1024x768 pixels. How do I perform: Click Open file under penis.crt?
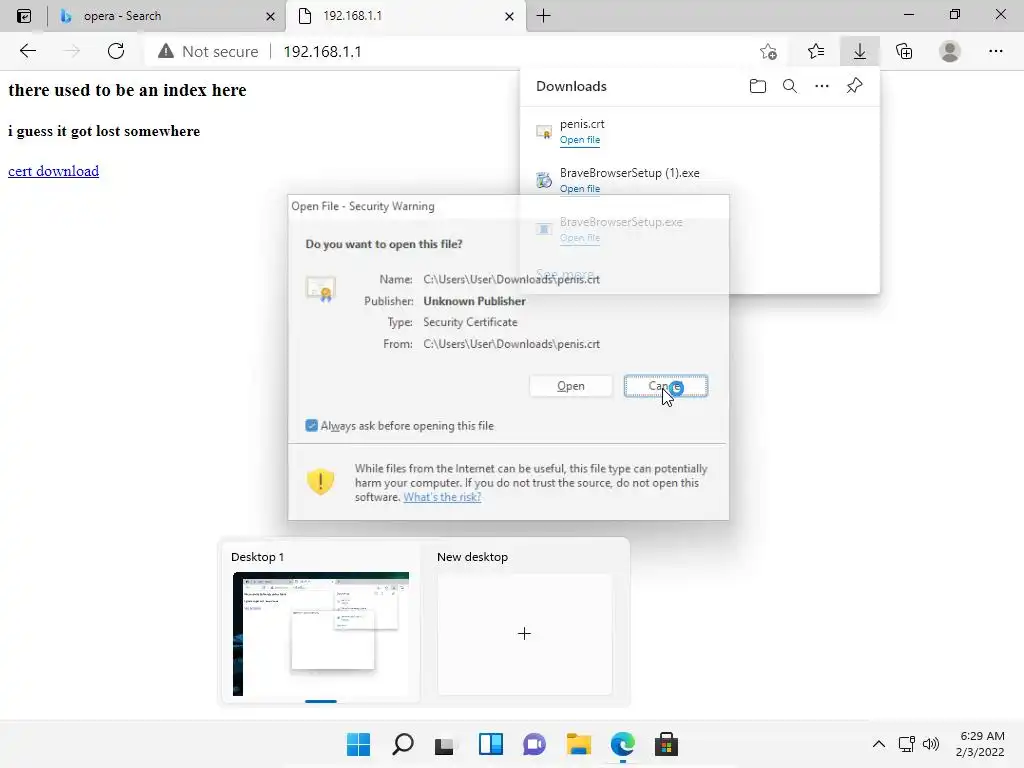click(580, 140)
